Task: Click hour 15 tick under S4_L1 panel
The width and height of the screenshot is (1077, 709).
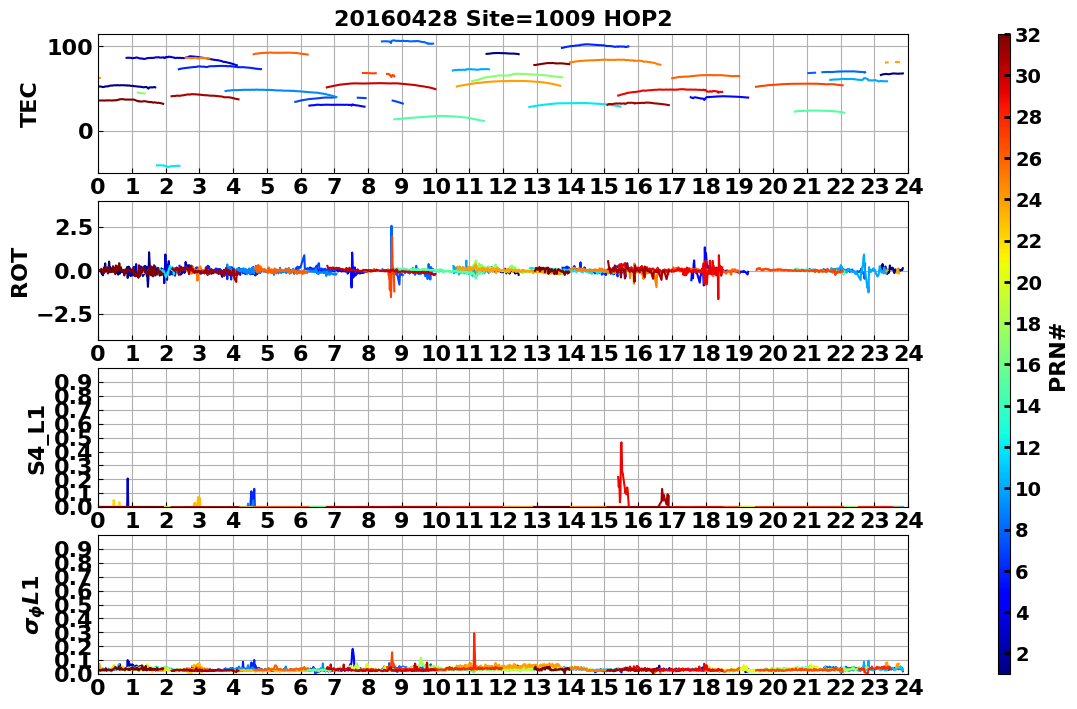Action: coord(604,521)
